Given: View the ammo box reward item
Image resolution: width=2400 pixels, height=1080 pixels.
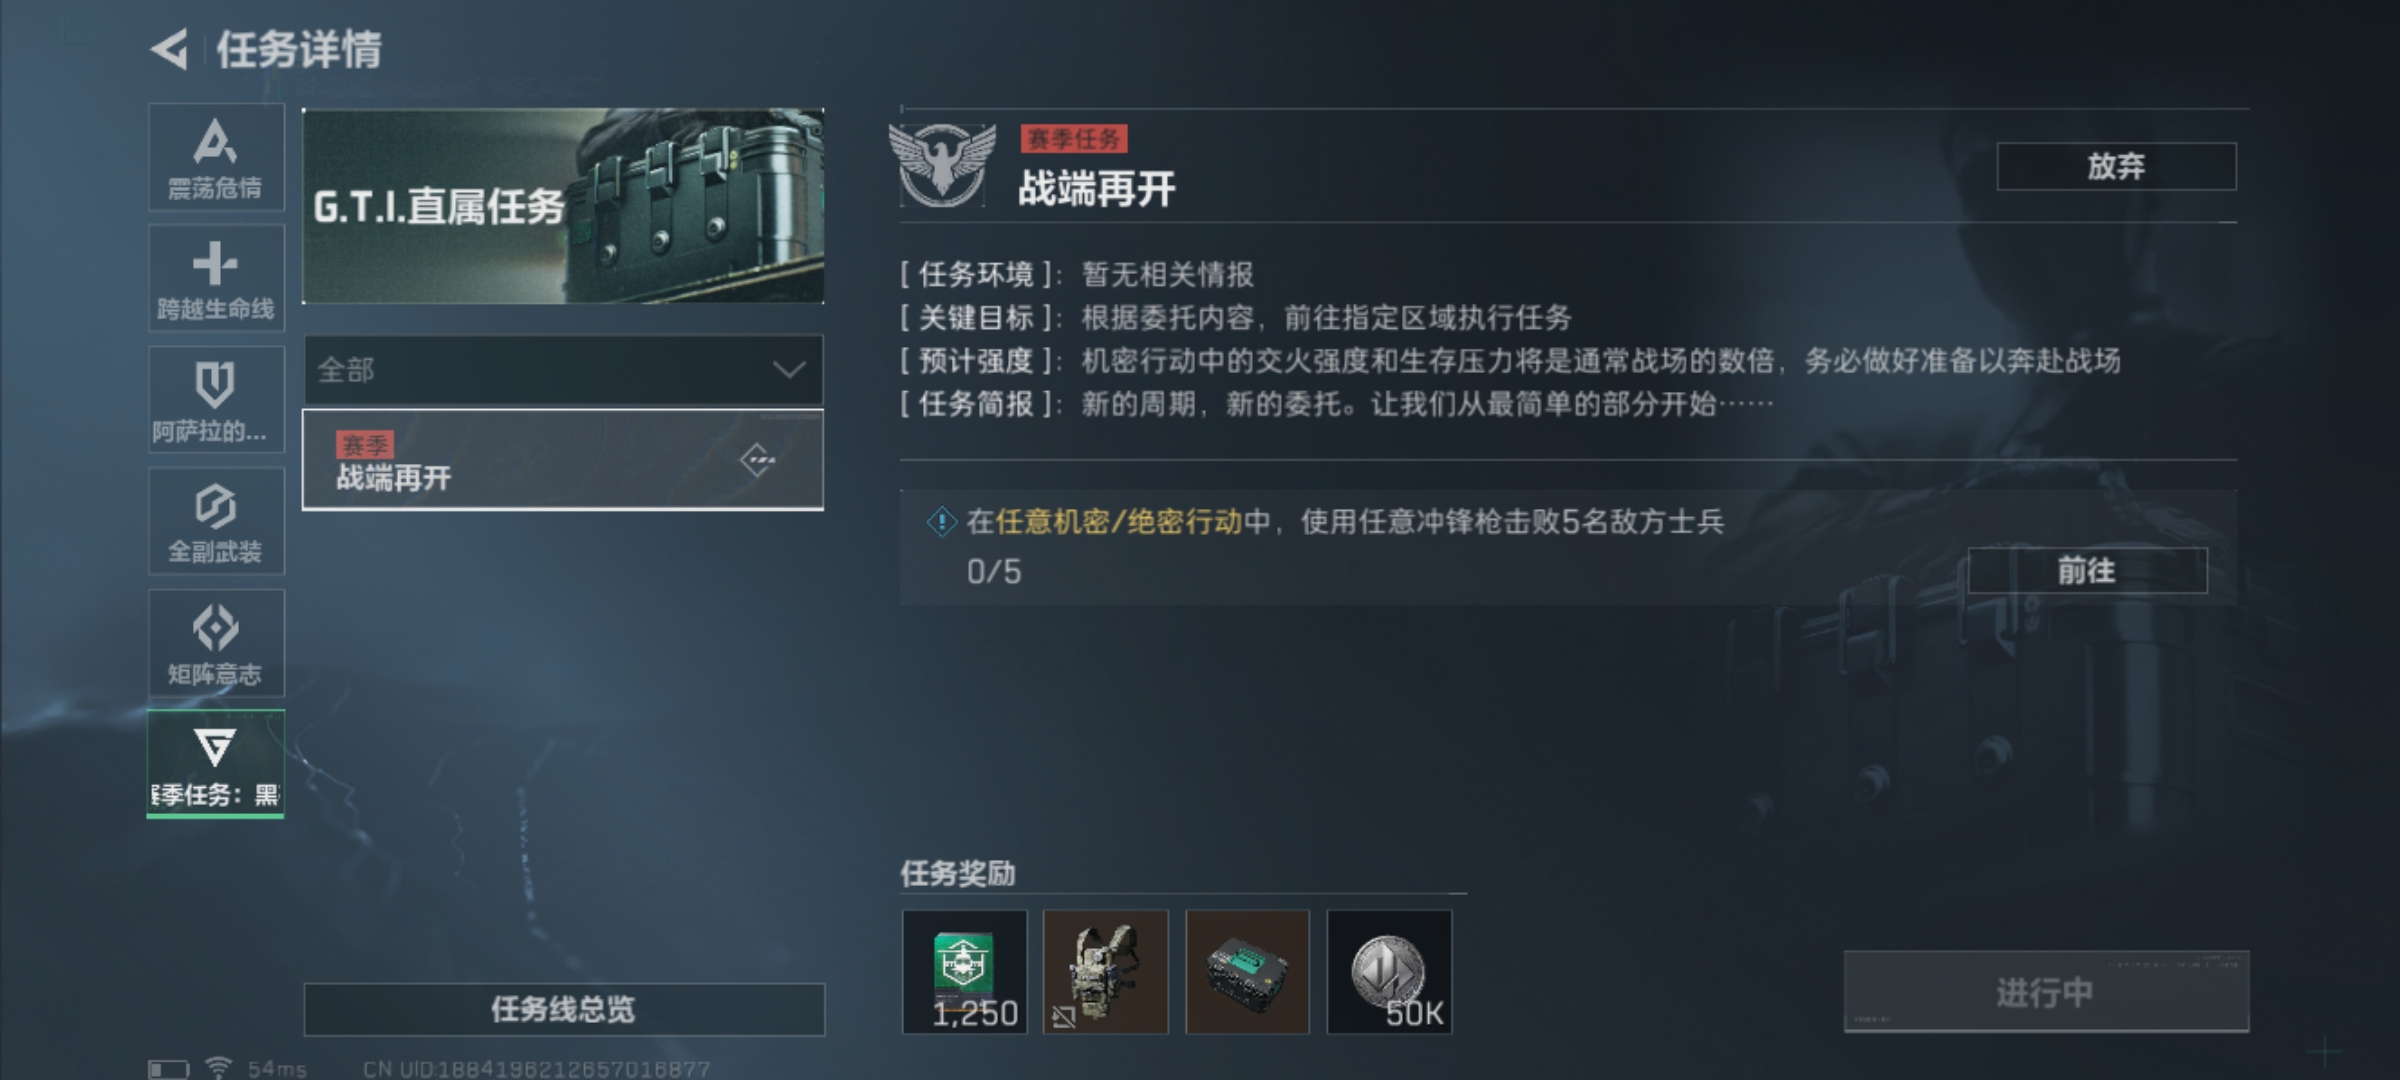Looking at the screenshot, I should pyautogui.click(x=1247, y=971).
